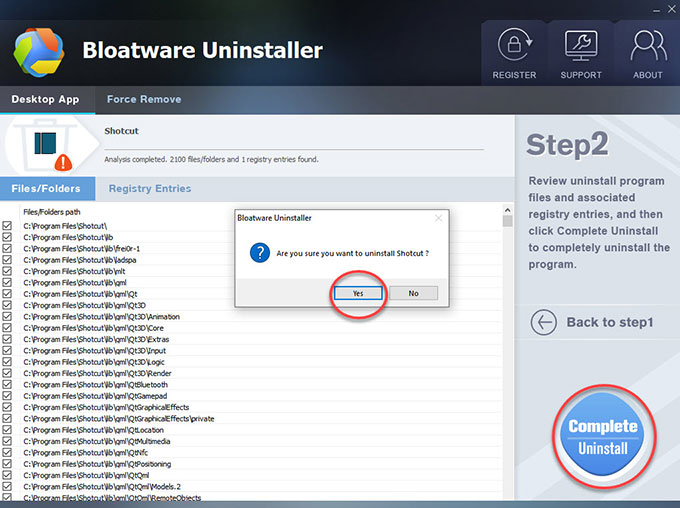Screen dimensions: 680x508
Task: Toggle the lib\qml\Qt3D\Animation checkbox
Action: click(7, 316)
